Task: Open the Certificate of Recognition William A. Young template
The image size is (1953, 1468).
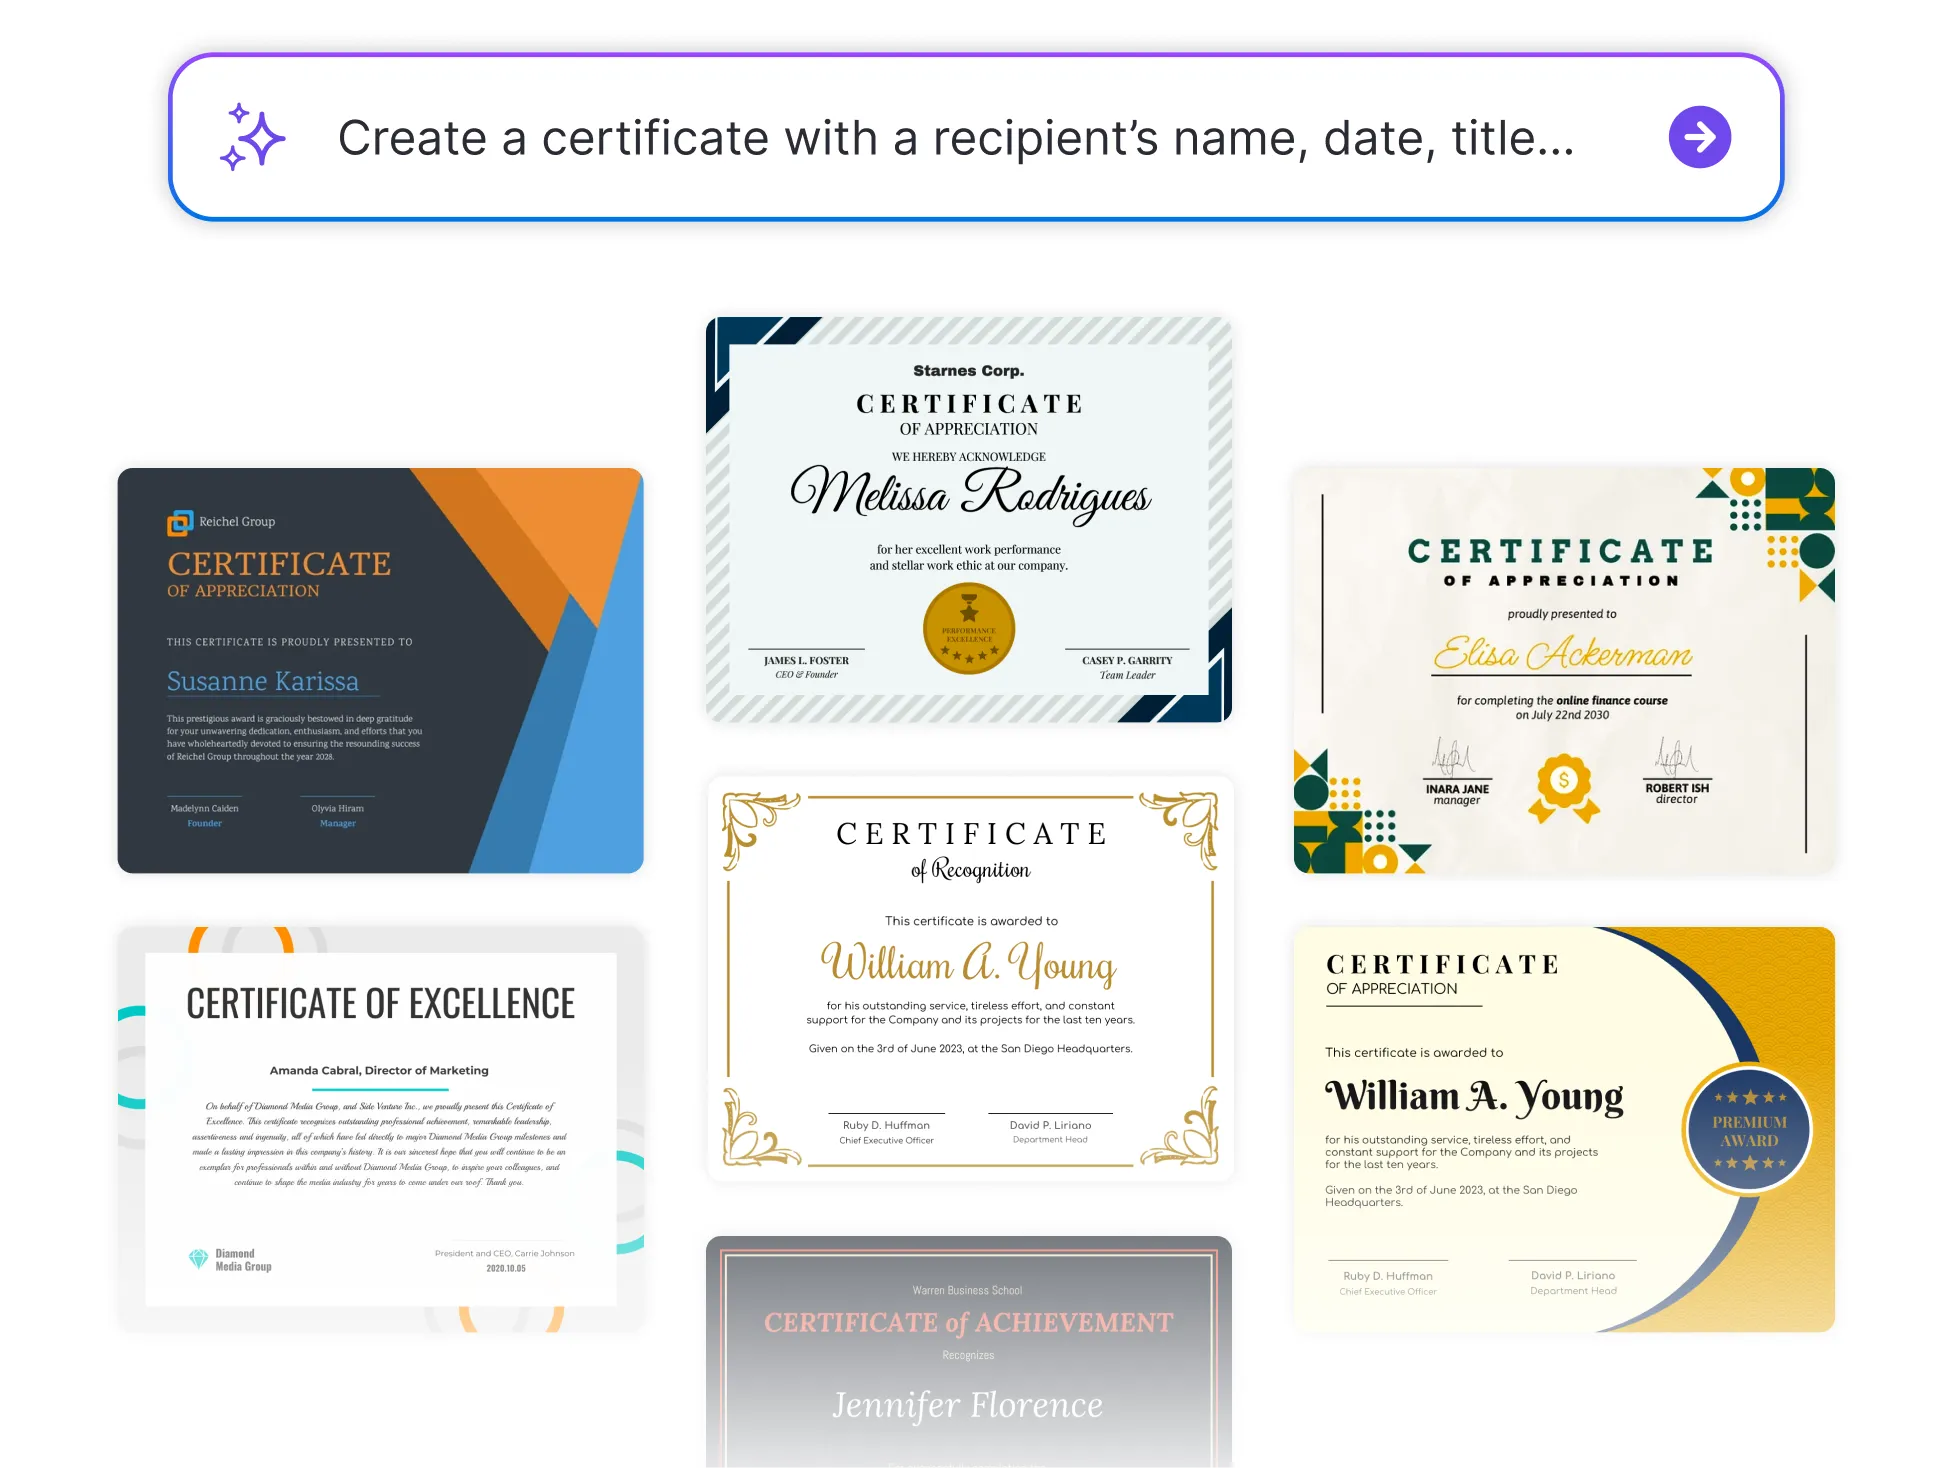Action: tap(969, 979)
